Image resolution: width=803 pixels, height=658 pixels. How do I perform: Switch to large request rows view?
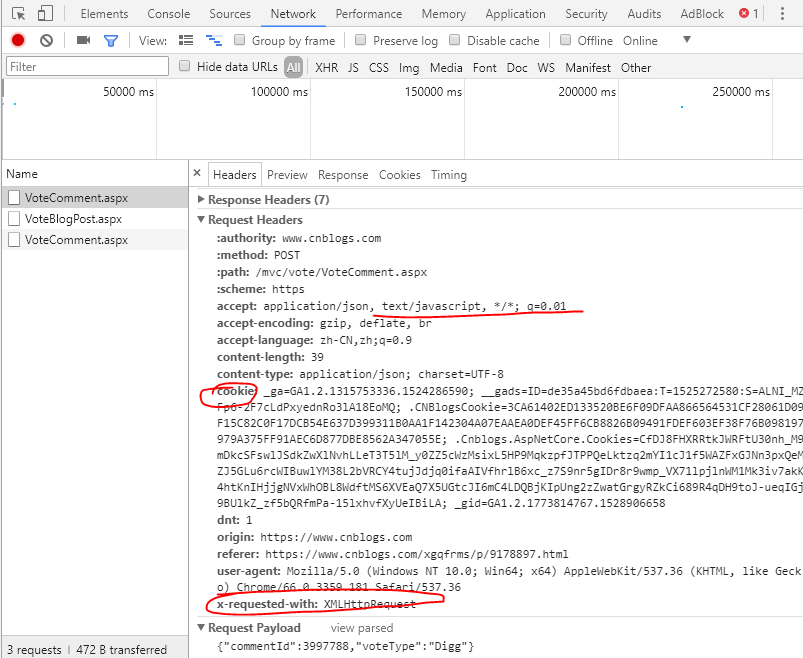186,40
